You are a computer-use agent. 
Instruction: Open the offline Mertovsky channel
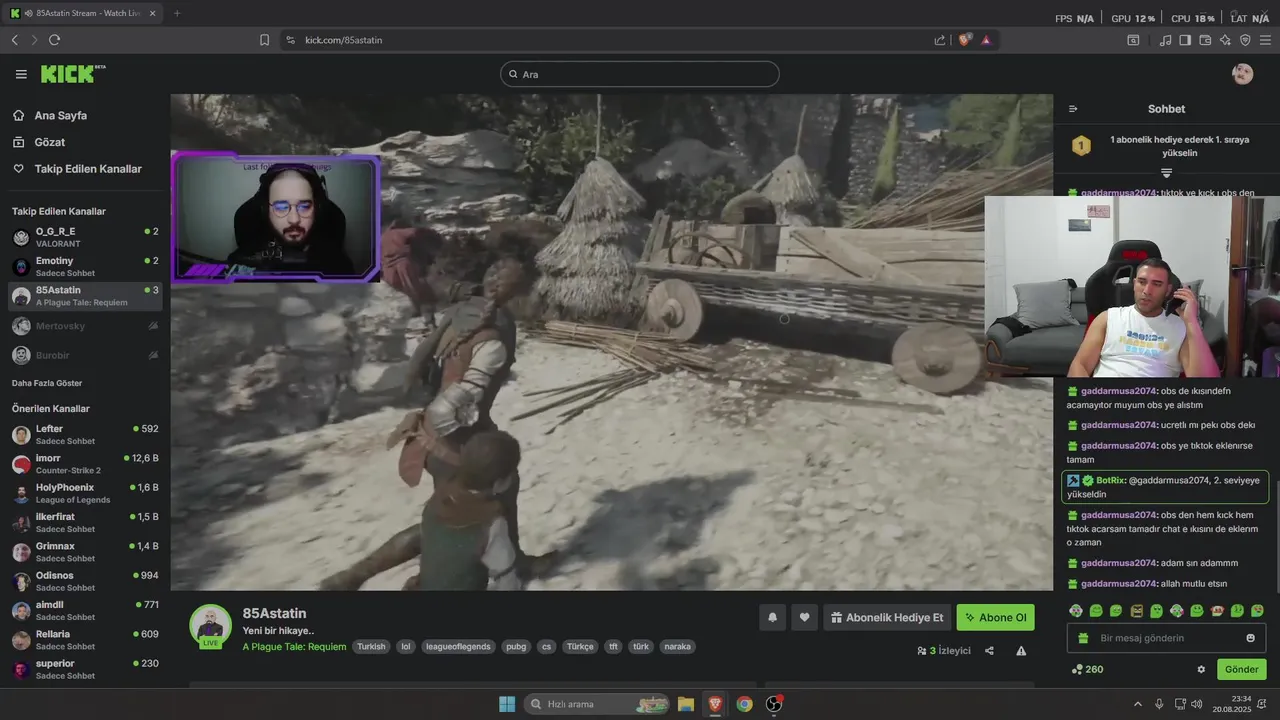pyautogui.click(x=85, y=326)
